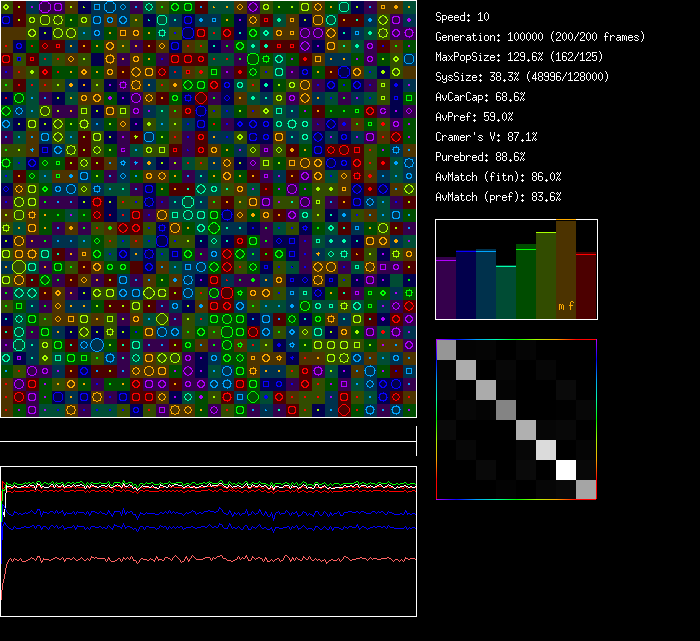Screen dimensions: 700x641
Task: Click the 'm f' label in the histogram
Action: [566, 306]
